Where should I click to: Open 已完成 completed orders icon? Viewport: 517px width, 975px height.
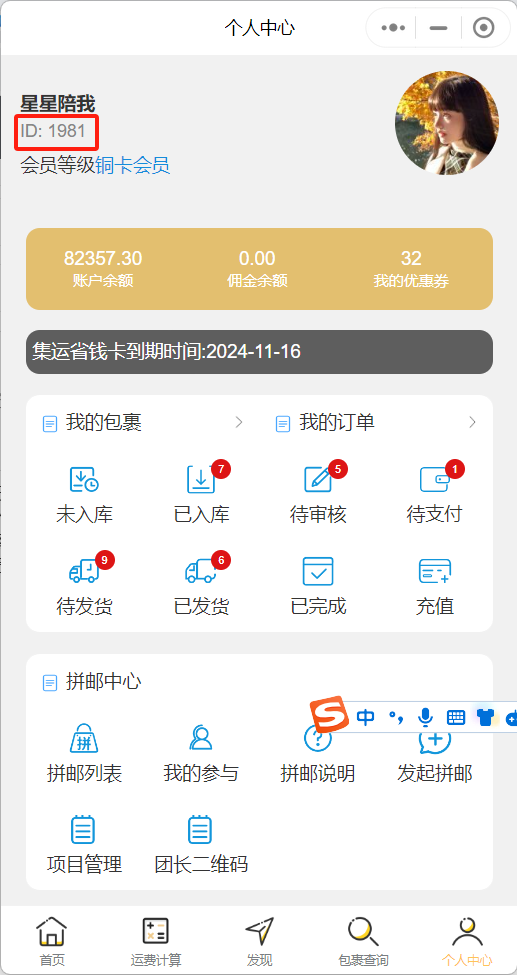[317, 571]
